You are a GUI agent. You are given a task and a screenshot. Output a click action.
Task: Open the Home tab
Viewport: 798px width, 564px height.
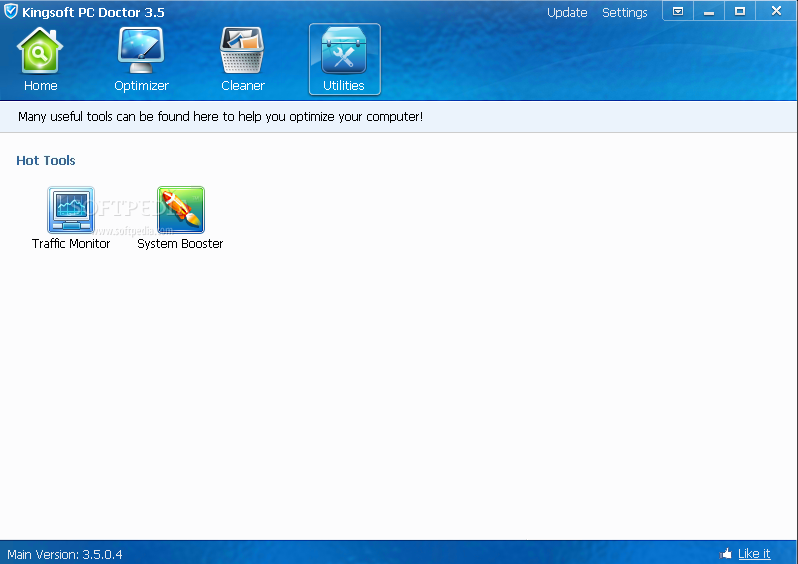pos(40,60)
